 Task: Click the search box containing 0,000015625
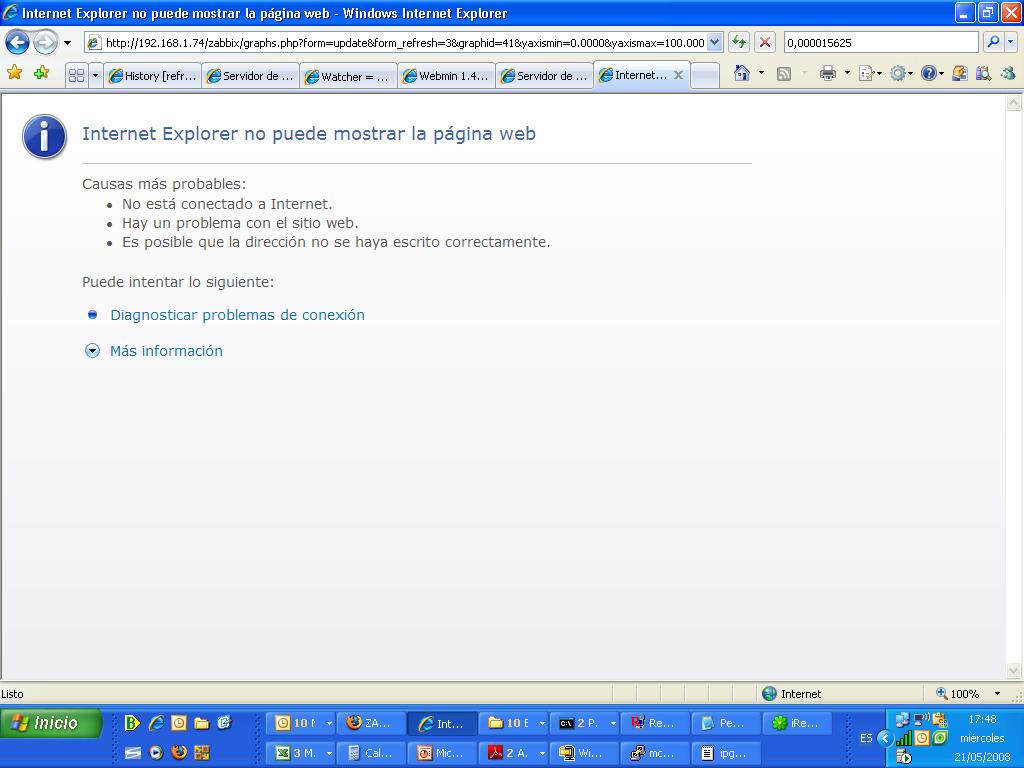click(880, 43)
